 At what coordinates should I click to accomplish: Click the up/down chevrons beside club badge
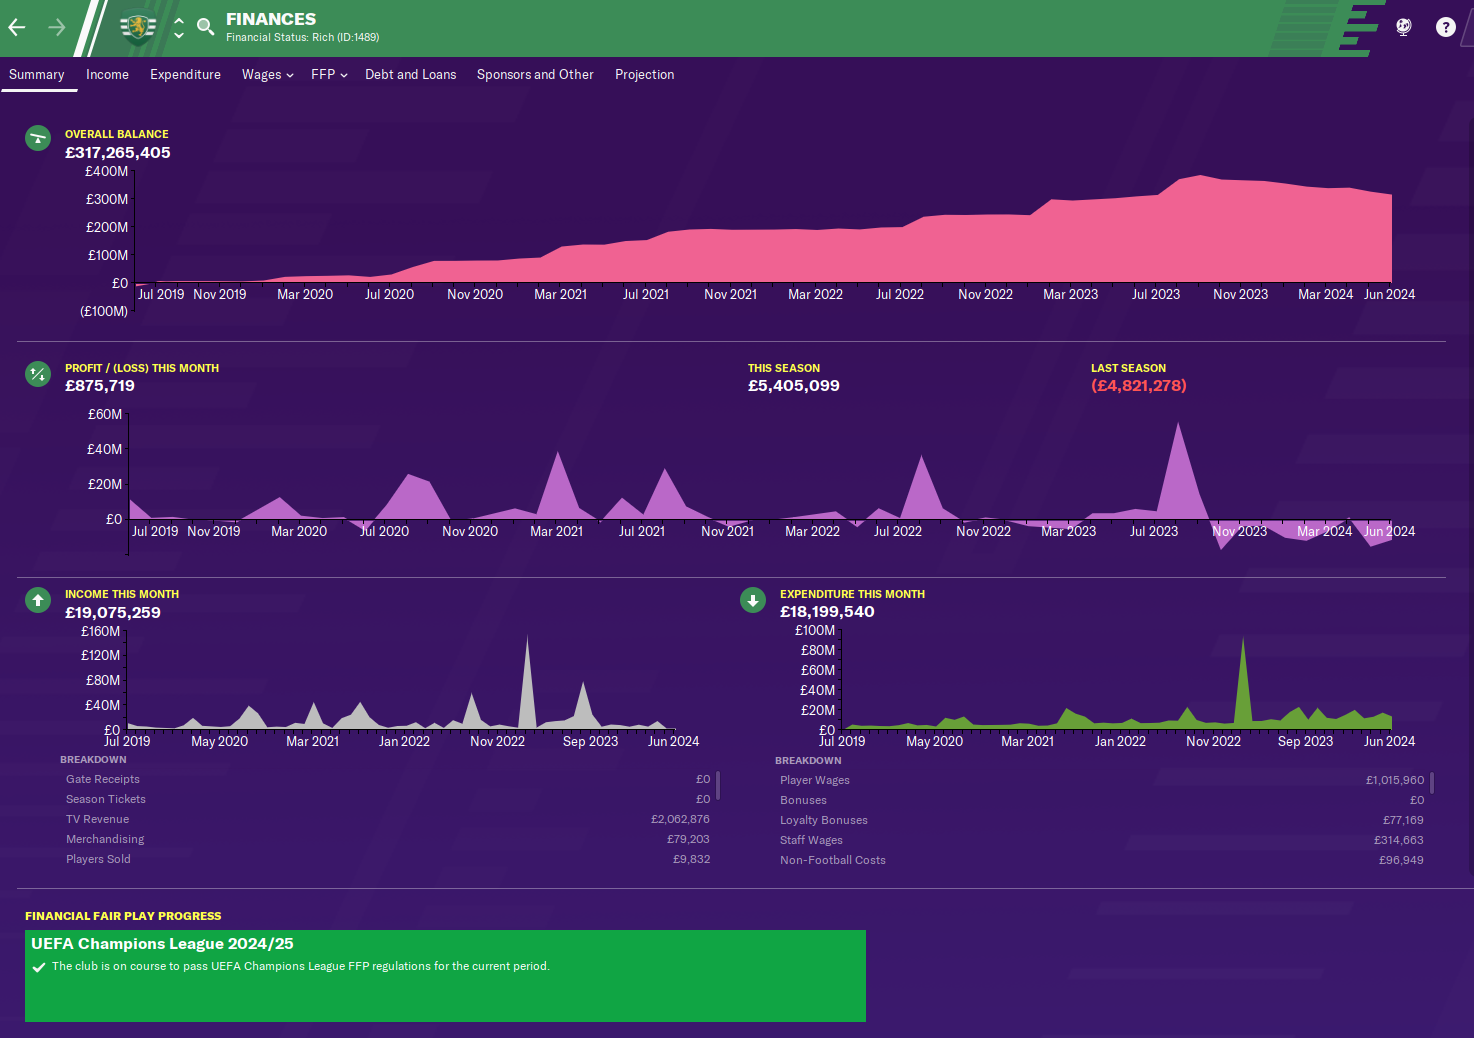click(179, 27)
